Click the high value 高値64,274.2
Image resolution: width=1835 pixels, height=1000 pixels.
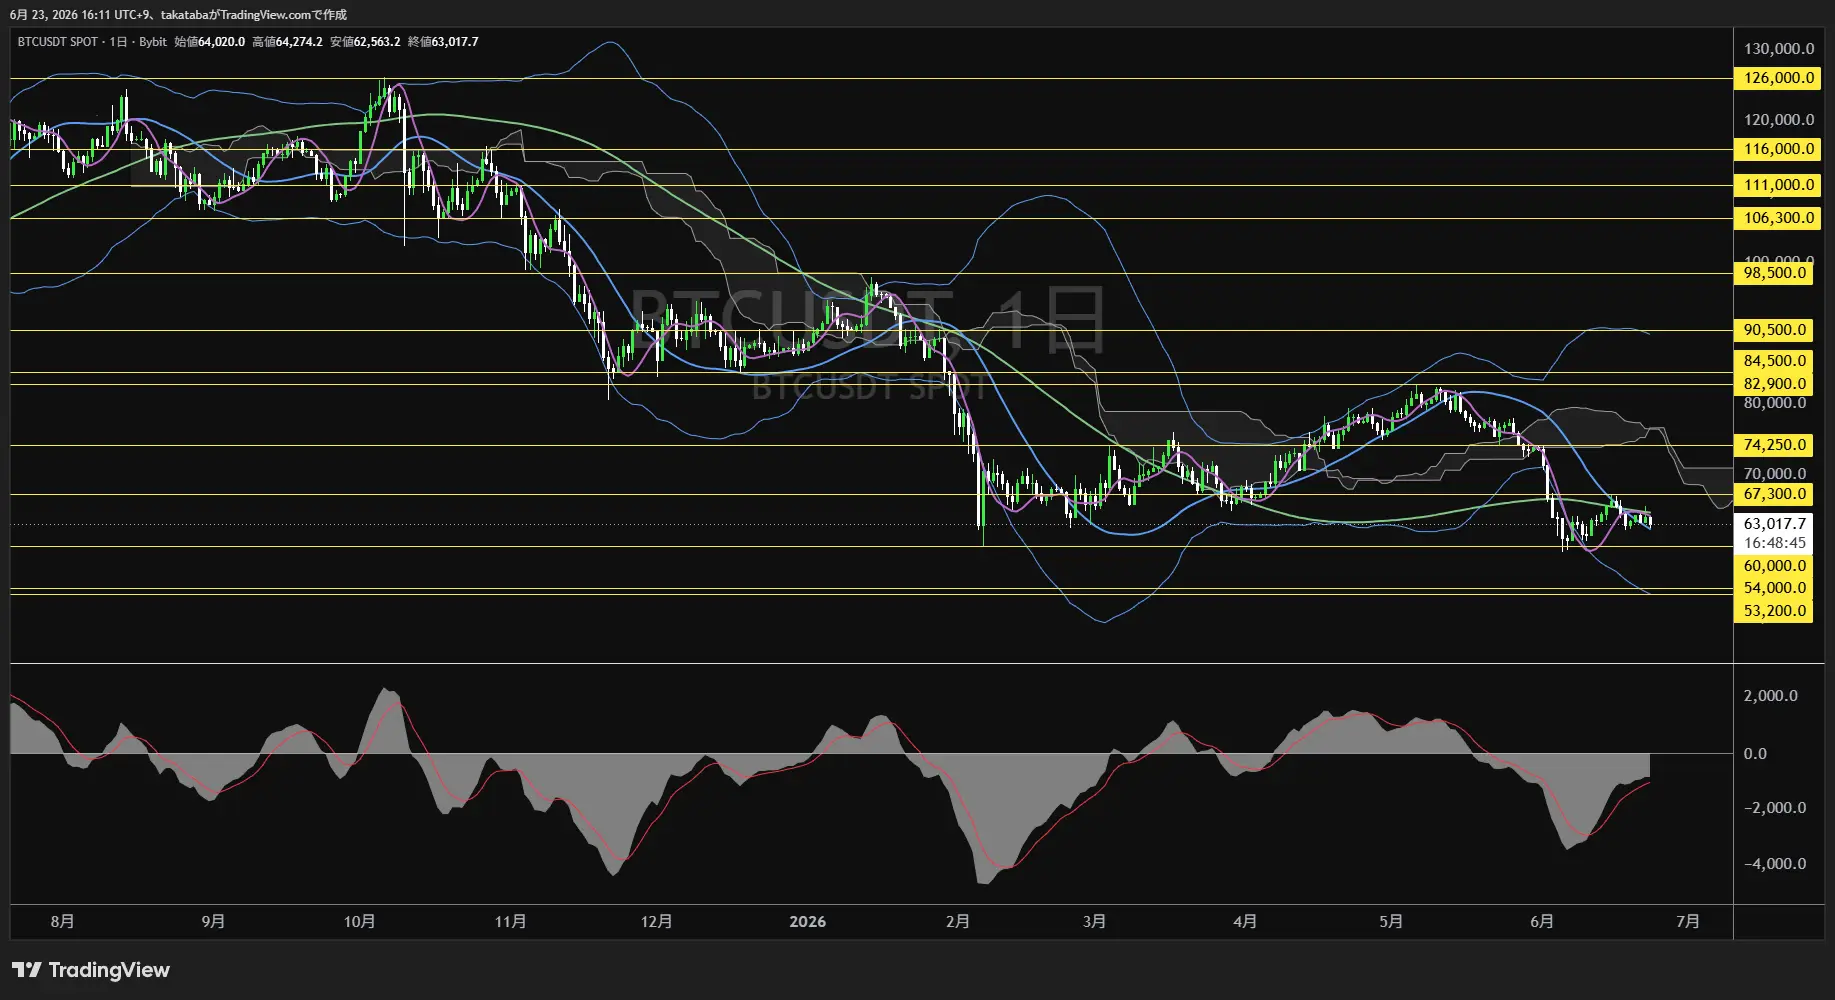287,42
